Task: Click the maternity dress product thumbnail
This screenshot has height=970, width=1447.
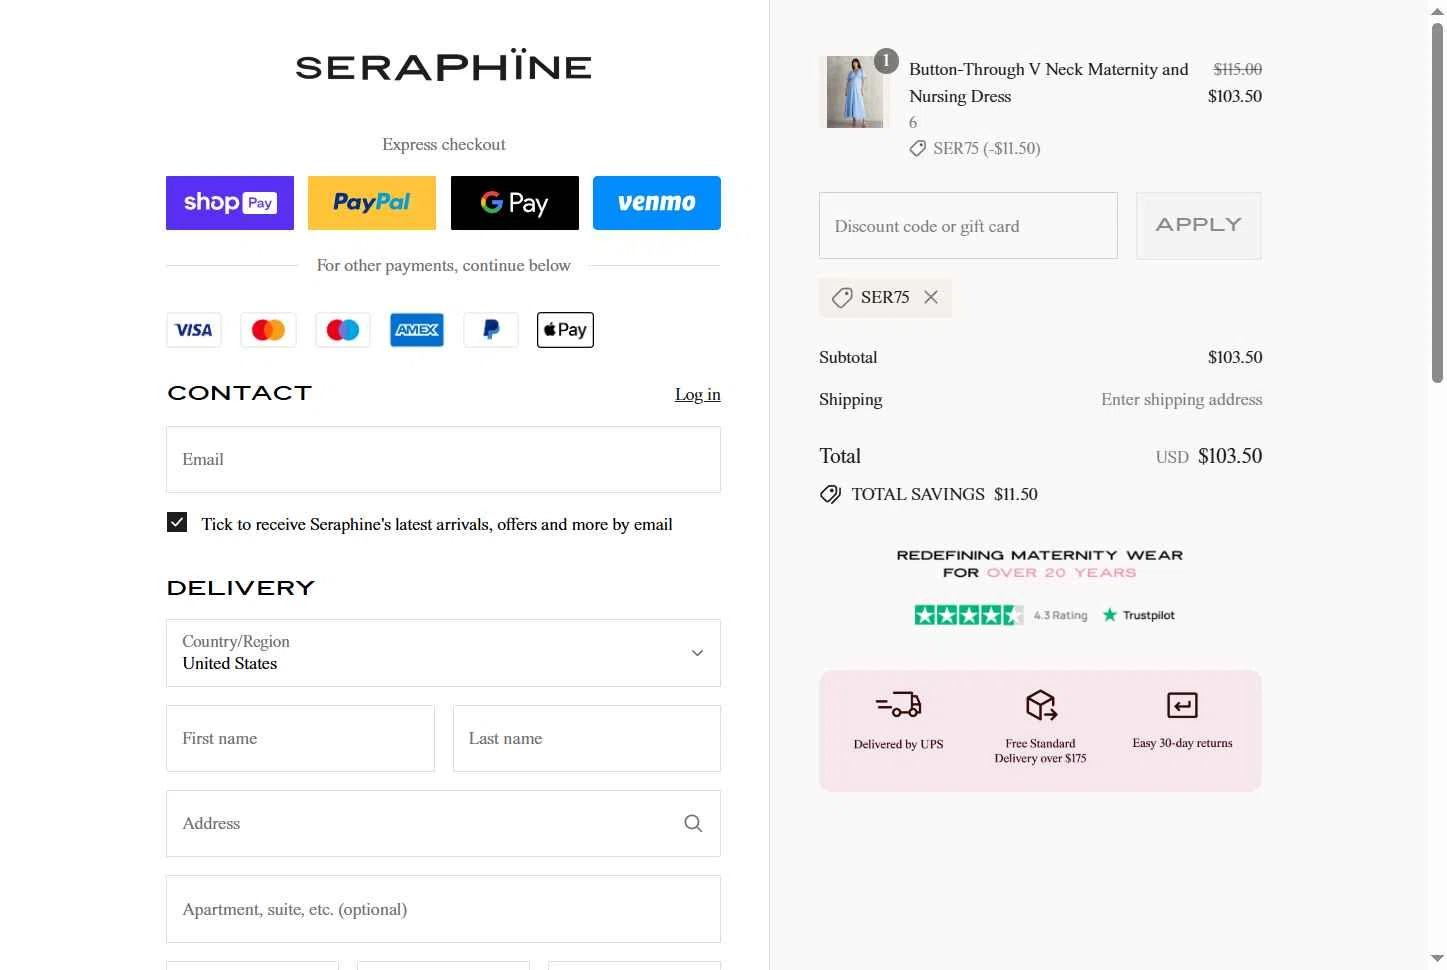Action: pyautogui.click(x=855, y=92)
